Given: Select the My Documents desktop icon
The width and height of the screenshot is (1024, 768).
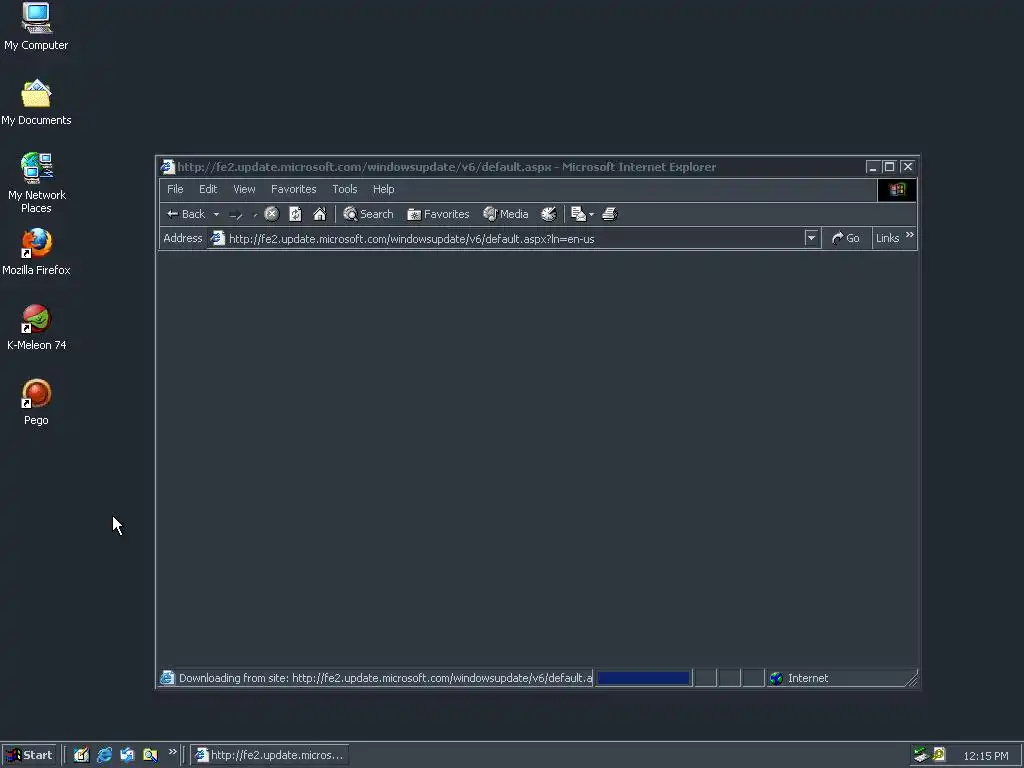Looking at the screenshot, I should coord(36,103).
